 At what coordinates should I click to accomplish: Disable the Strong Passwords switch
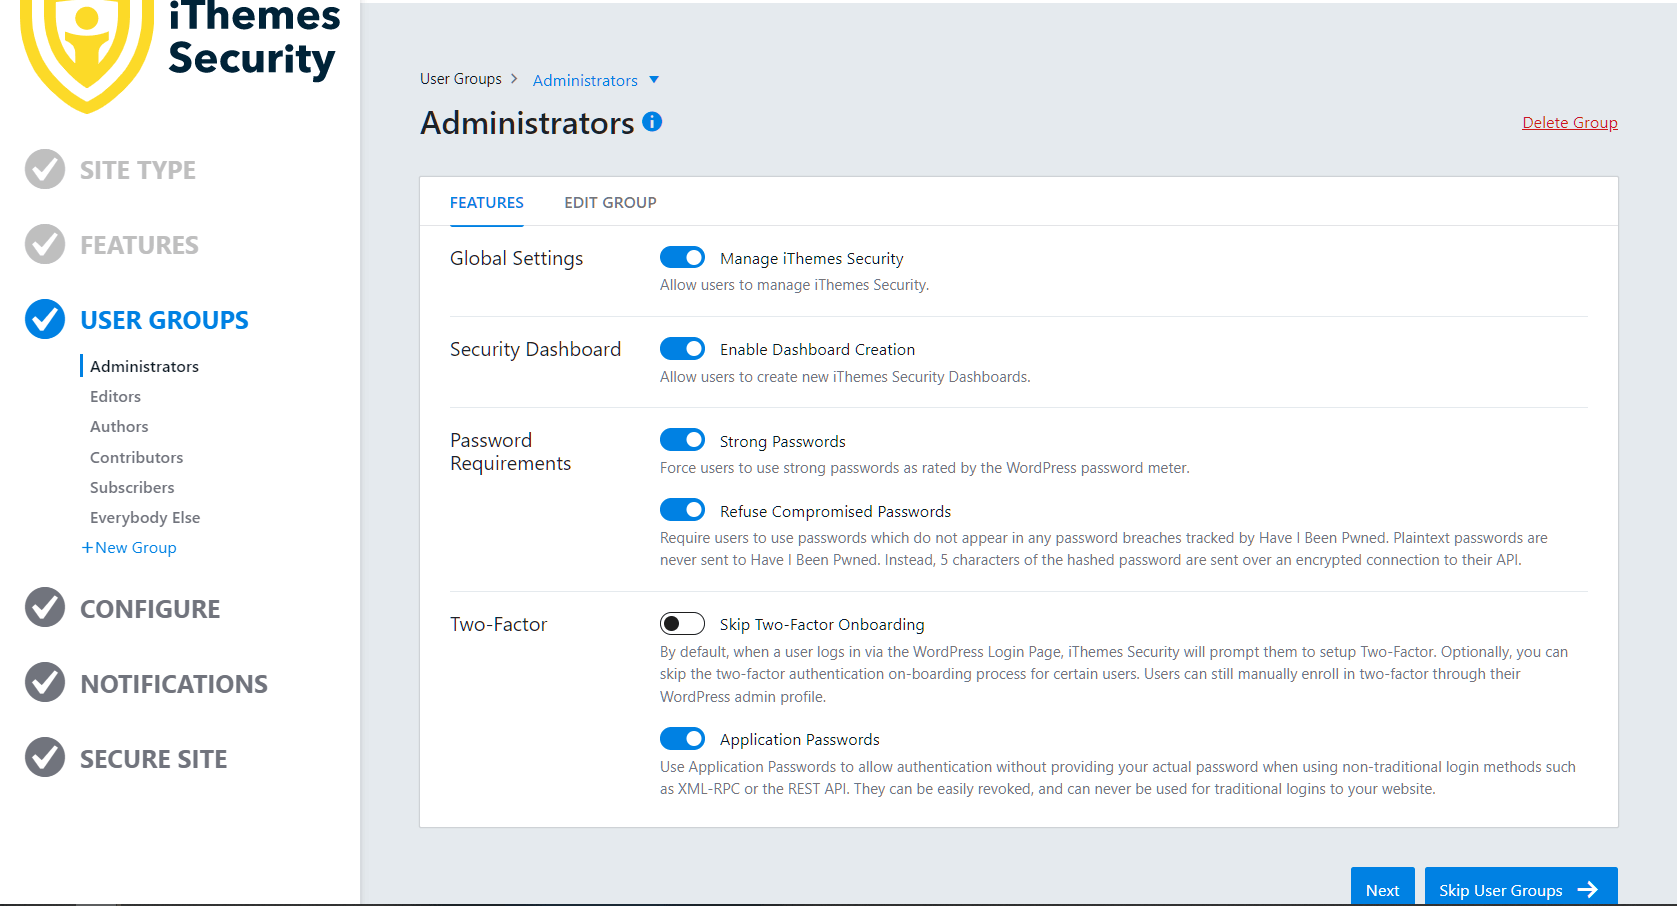pos(682,440)
